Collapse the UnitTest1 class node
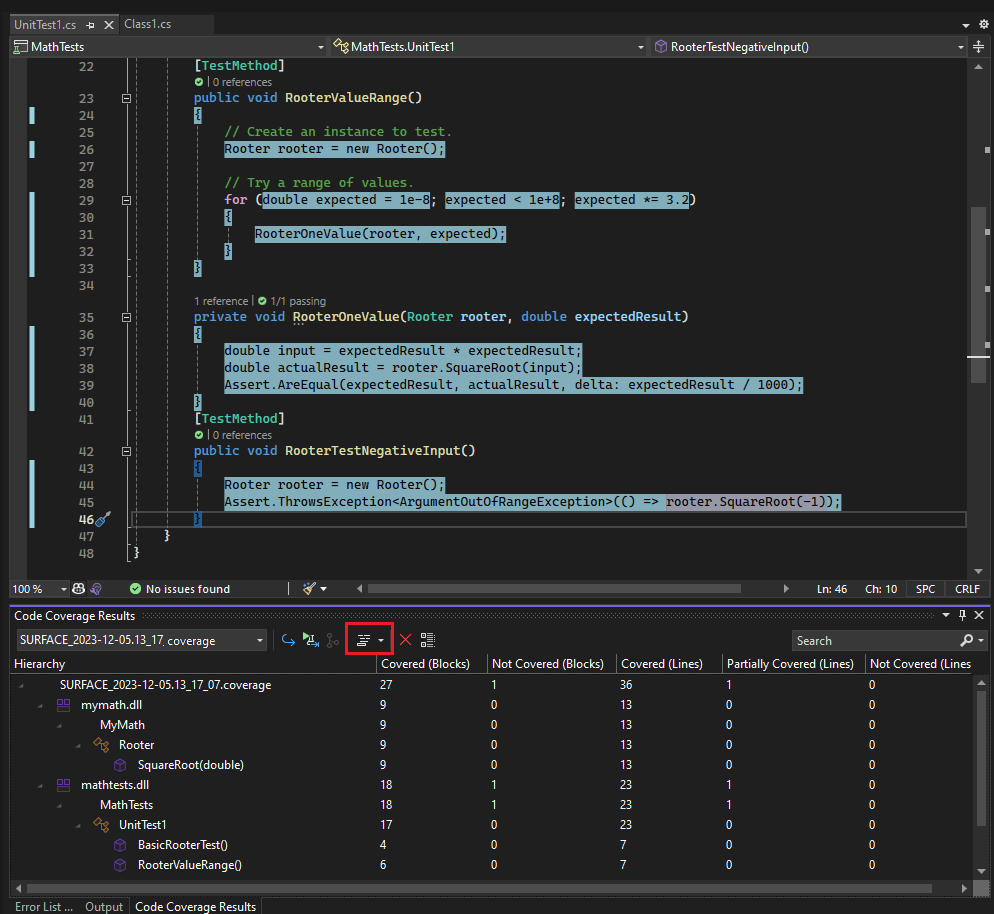Image resolution: width=994 pixels, height=914 pixels. pyautogui.click(x=79, y=825)
